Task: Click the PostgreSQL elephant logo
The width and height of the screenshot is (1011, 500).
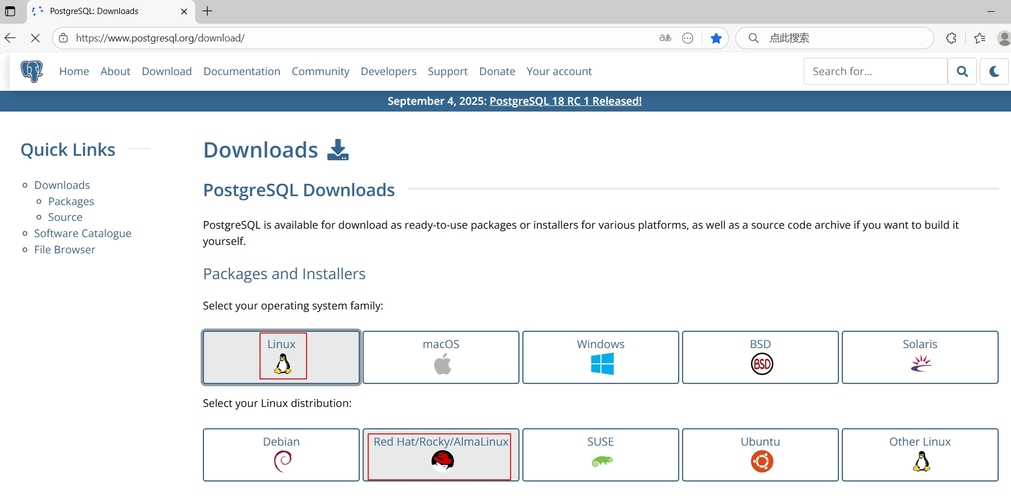Action: click(x=32, y=71)
